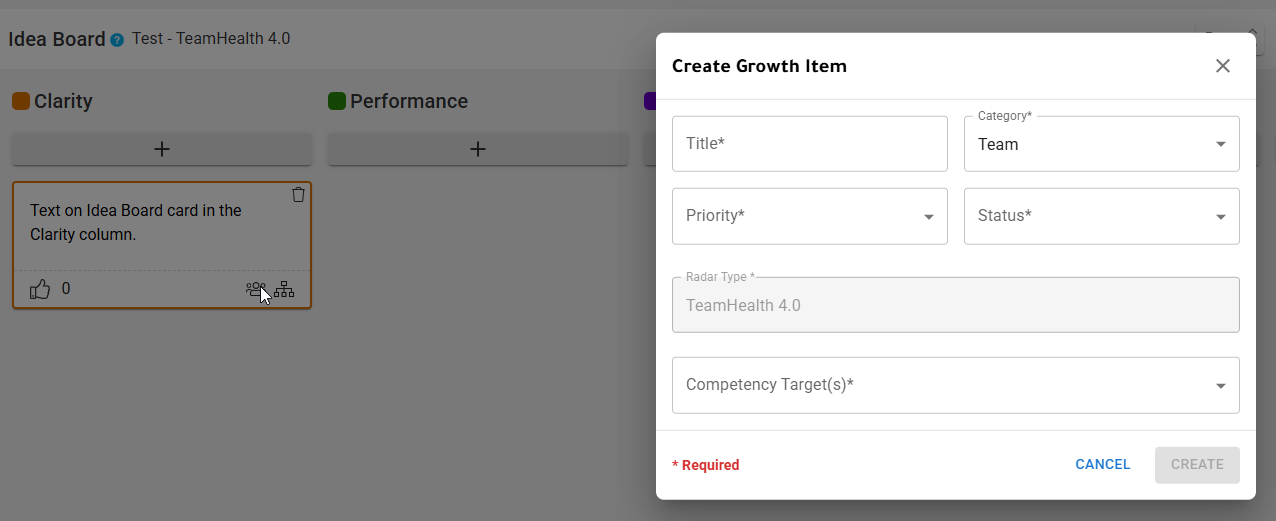The image size is (1276, 521).
Task: Expand the Status dropdown
Action: point(1101,216)
